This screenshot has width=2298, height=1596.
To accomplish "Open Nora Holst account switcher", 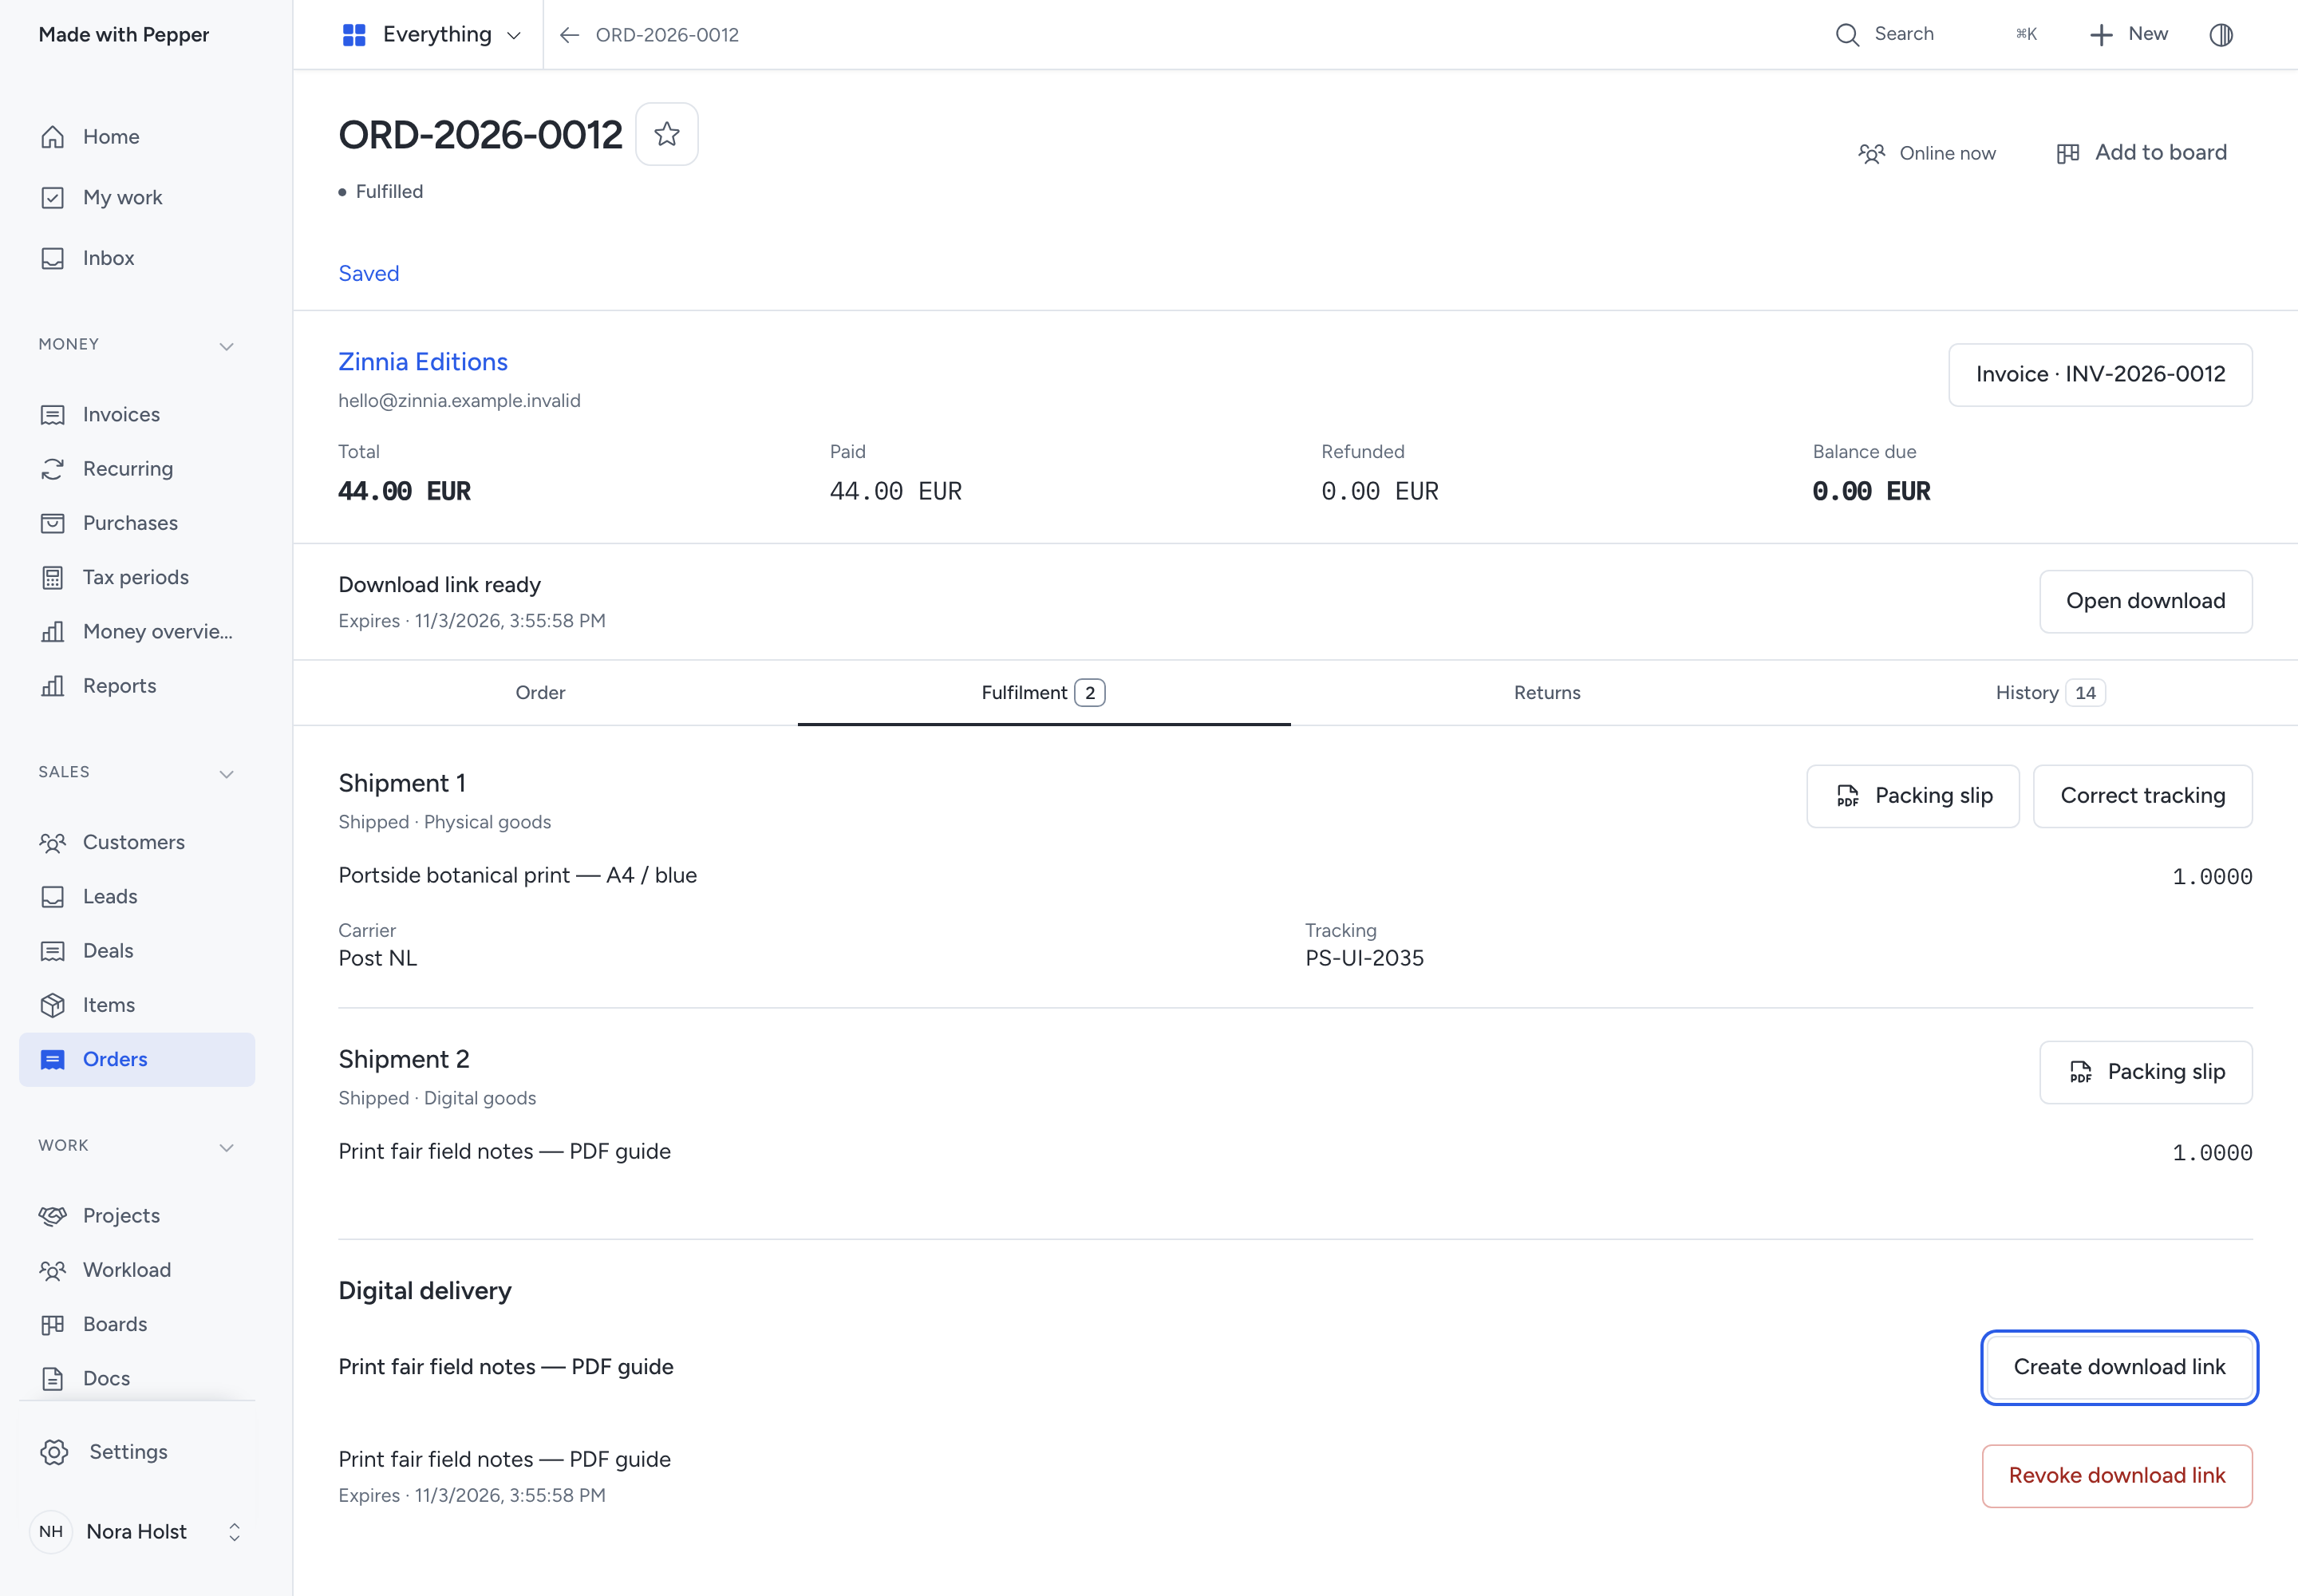I will coord(137,1531).
